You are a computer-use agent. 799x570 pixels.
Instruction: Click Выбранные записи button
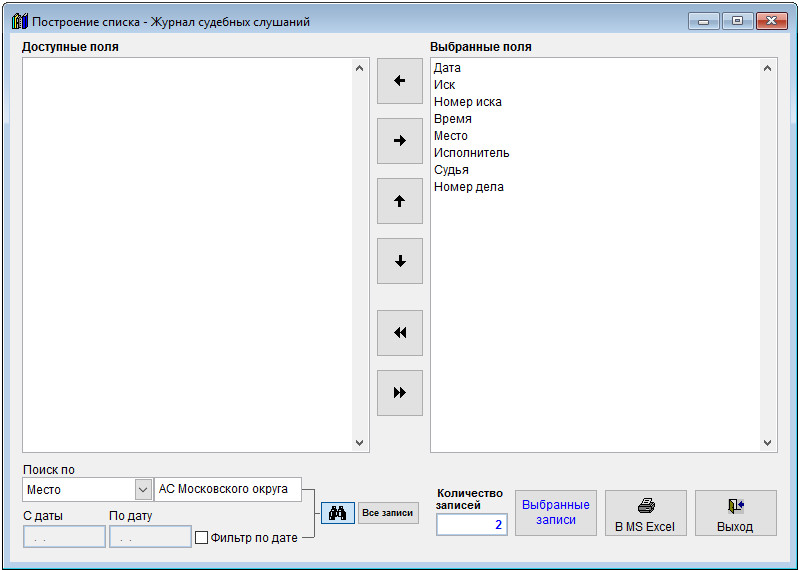click(x=555, y=513)
